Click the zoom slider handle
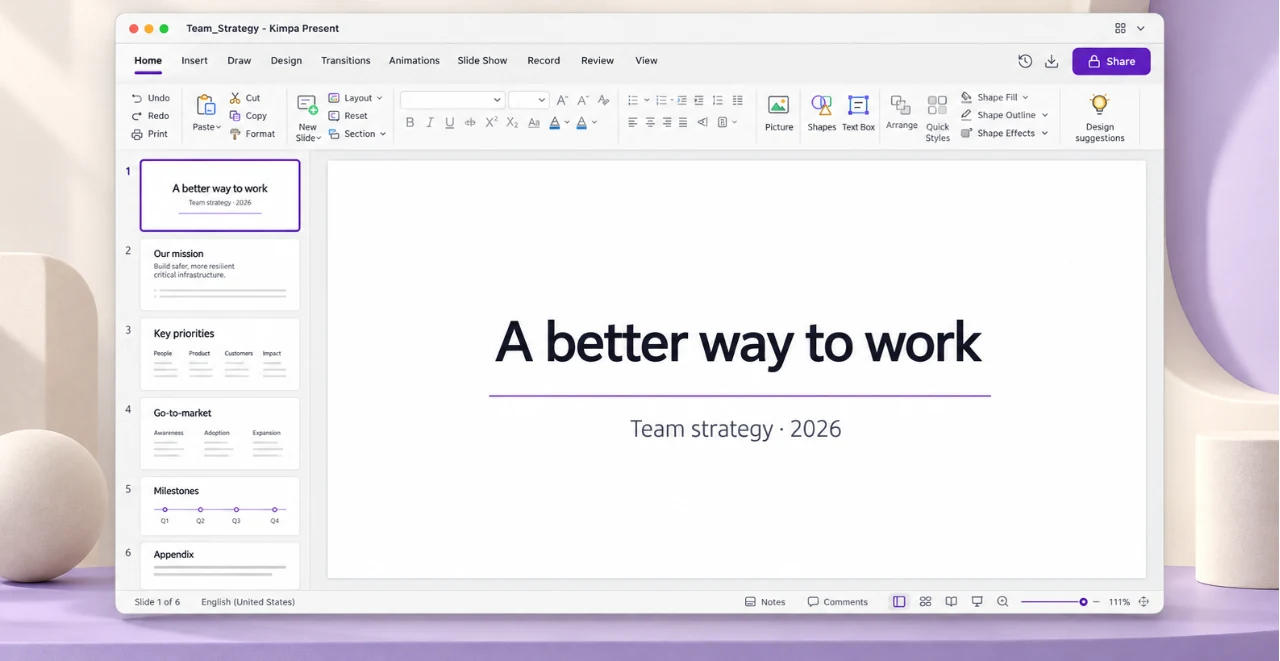1280x661 pixels. click(x=1083, y=602)
